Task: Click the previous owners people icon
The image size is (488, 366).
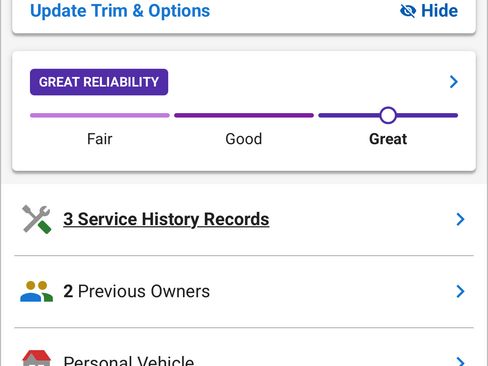Action: point(36,291)
